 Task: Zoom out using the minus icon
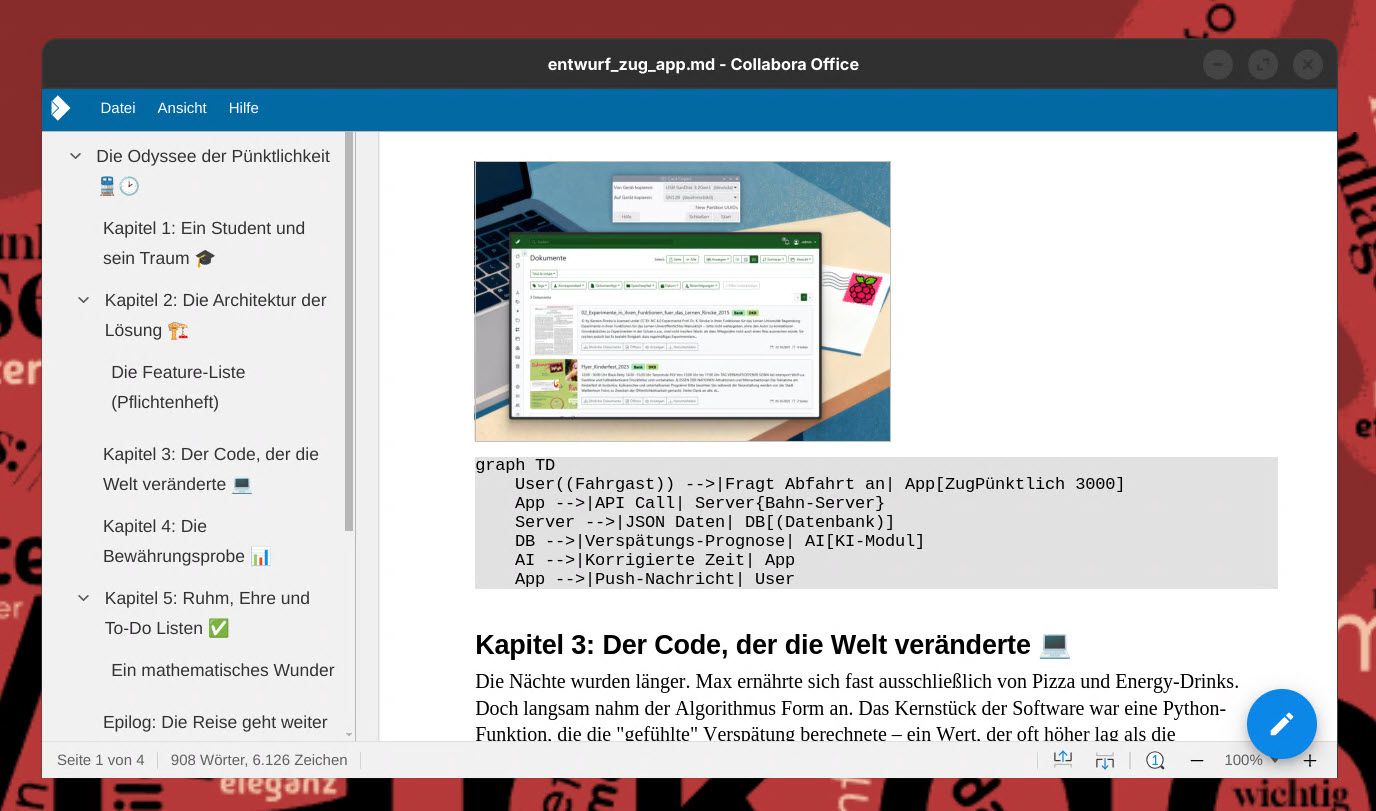point(1197,760)
